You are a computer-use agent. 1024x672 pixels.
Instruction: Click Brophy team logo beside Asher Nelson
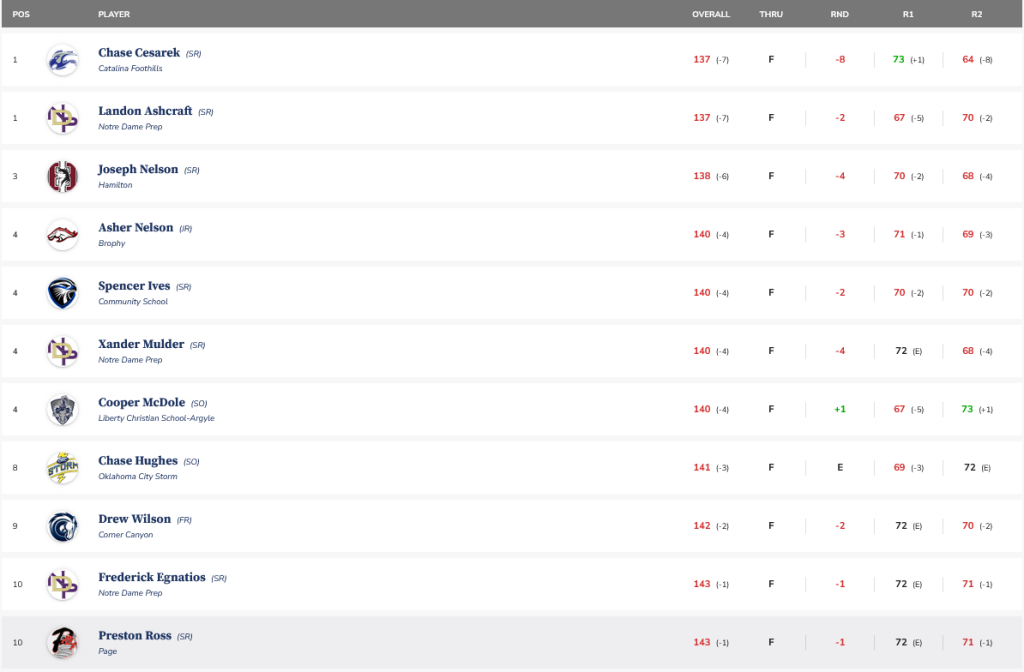62,235
